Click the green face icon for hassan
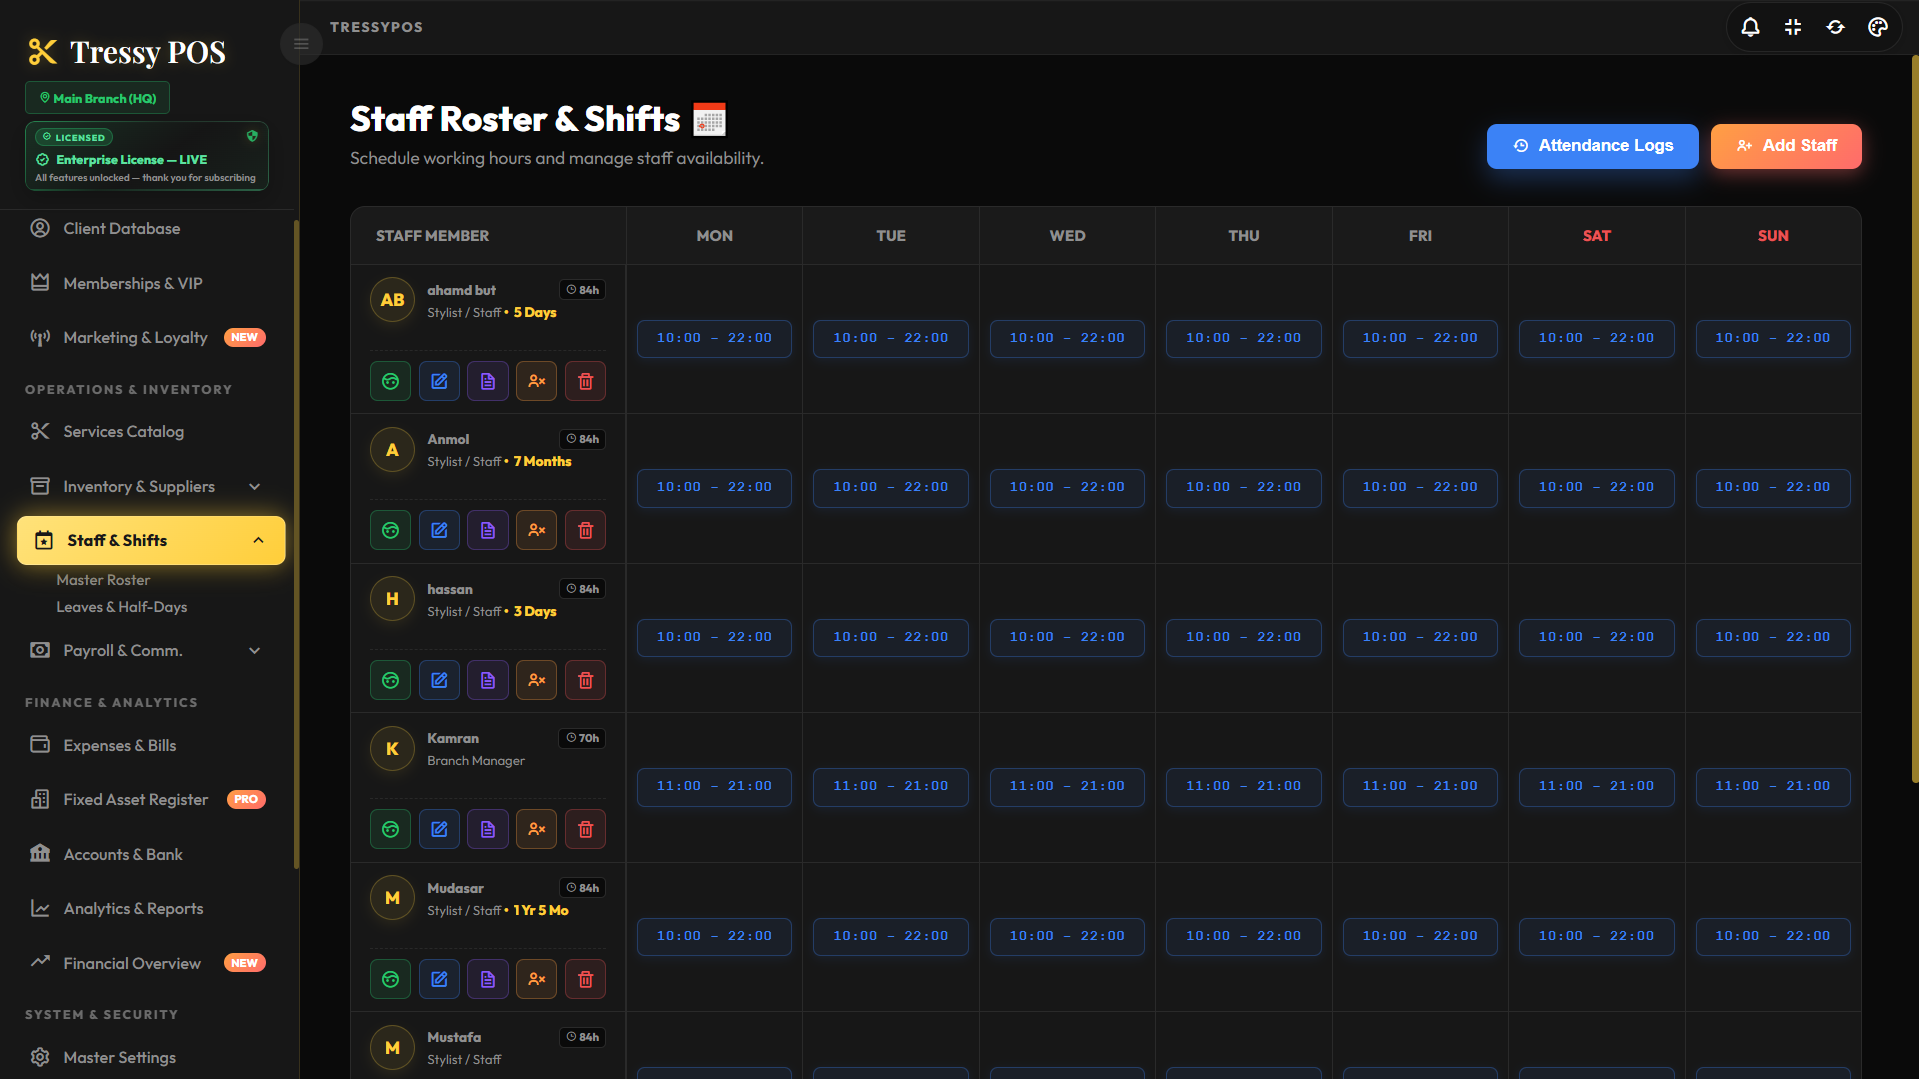 click(x=391, y=680)
